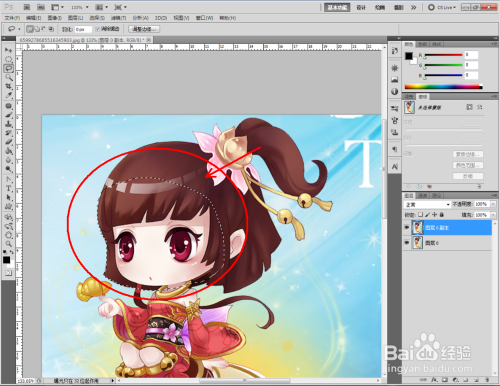The height and width of the screenshot is (386, 500).
Task: Select the Zoom tool in the toolbox
Action: pos(8,244)
